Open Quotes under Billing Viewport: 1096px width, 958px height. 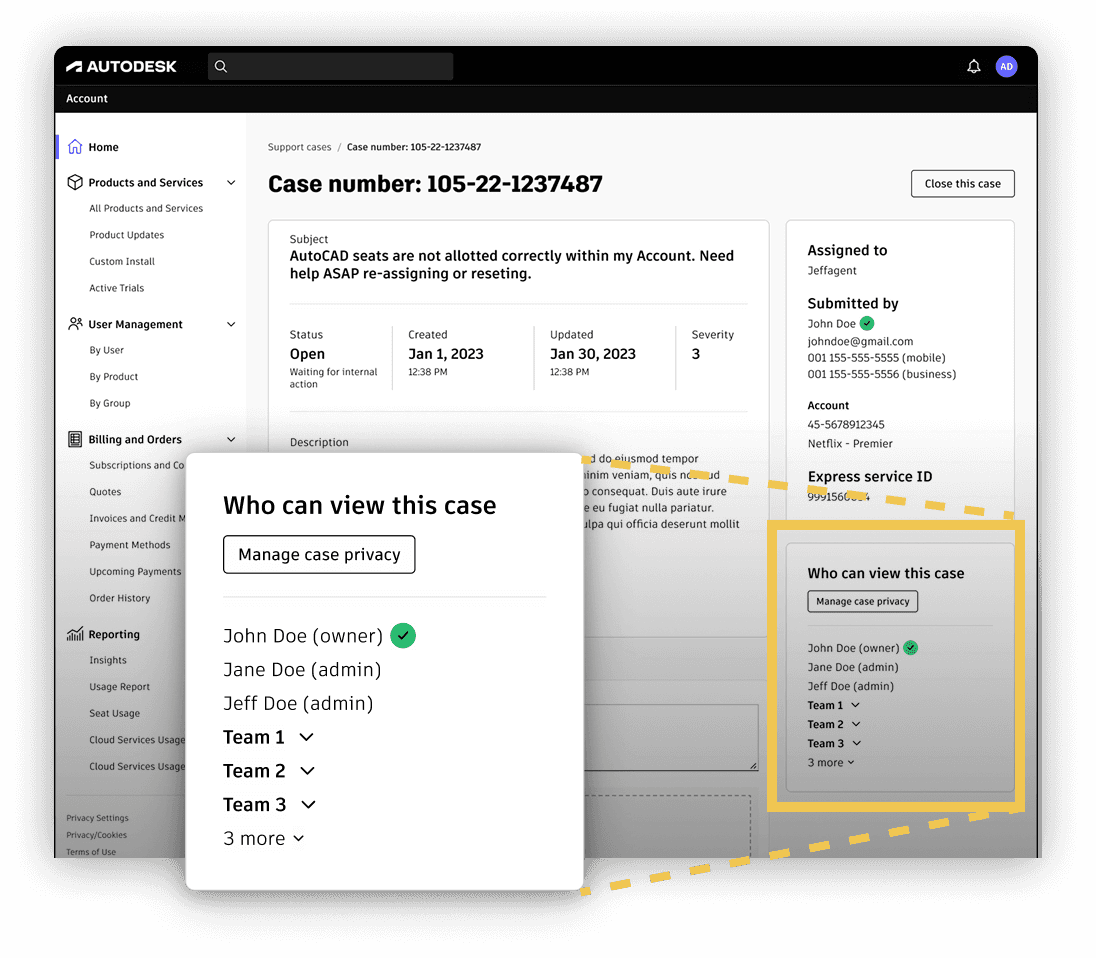tap(105, 492)
